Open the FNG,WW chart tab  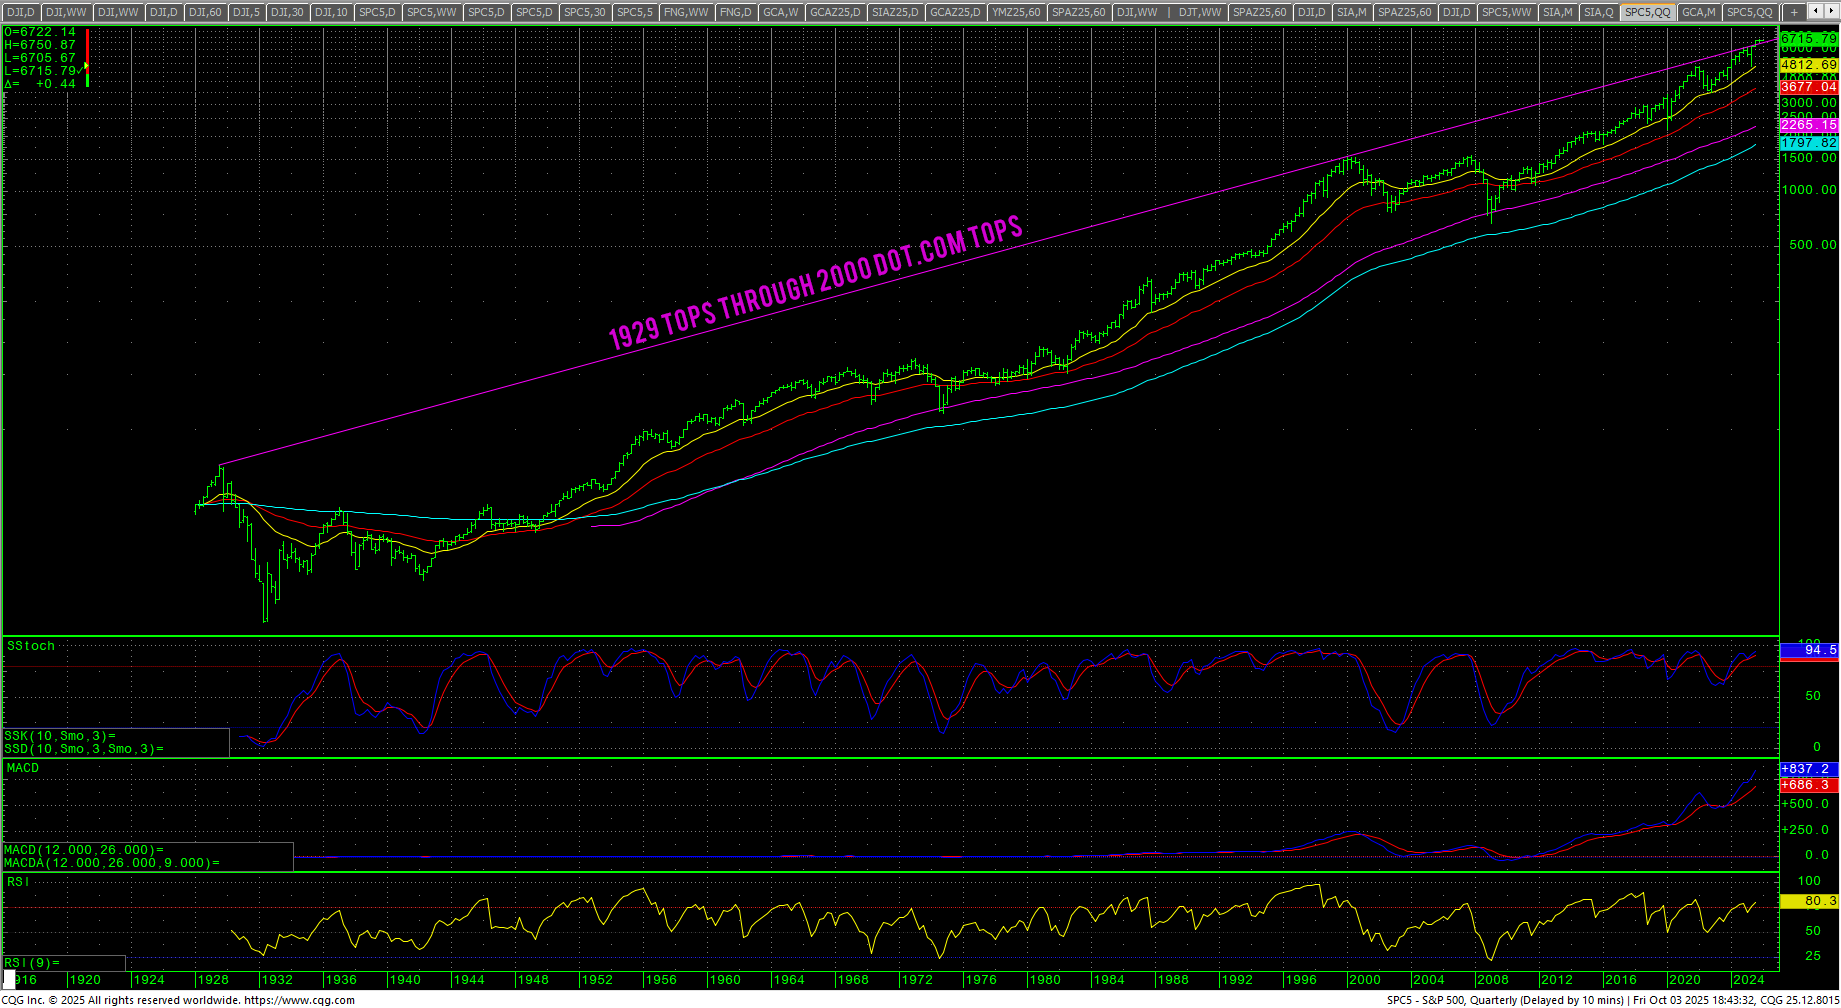pyautogui.click(x=686, y=12)
